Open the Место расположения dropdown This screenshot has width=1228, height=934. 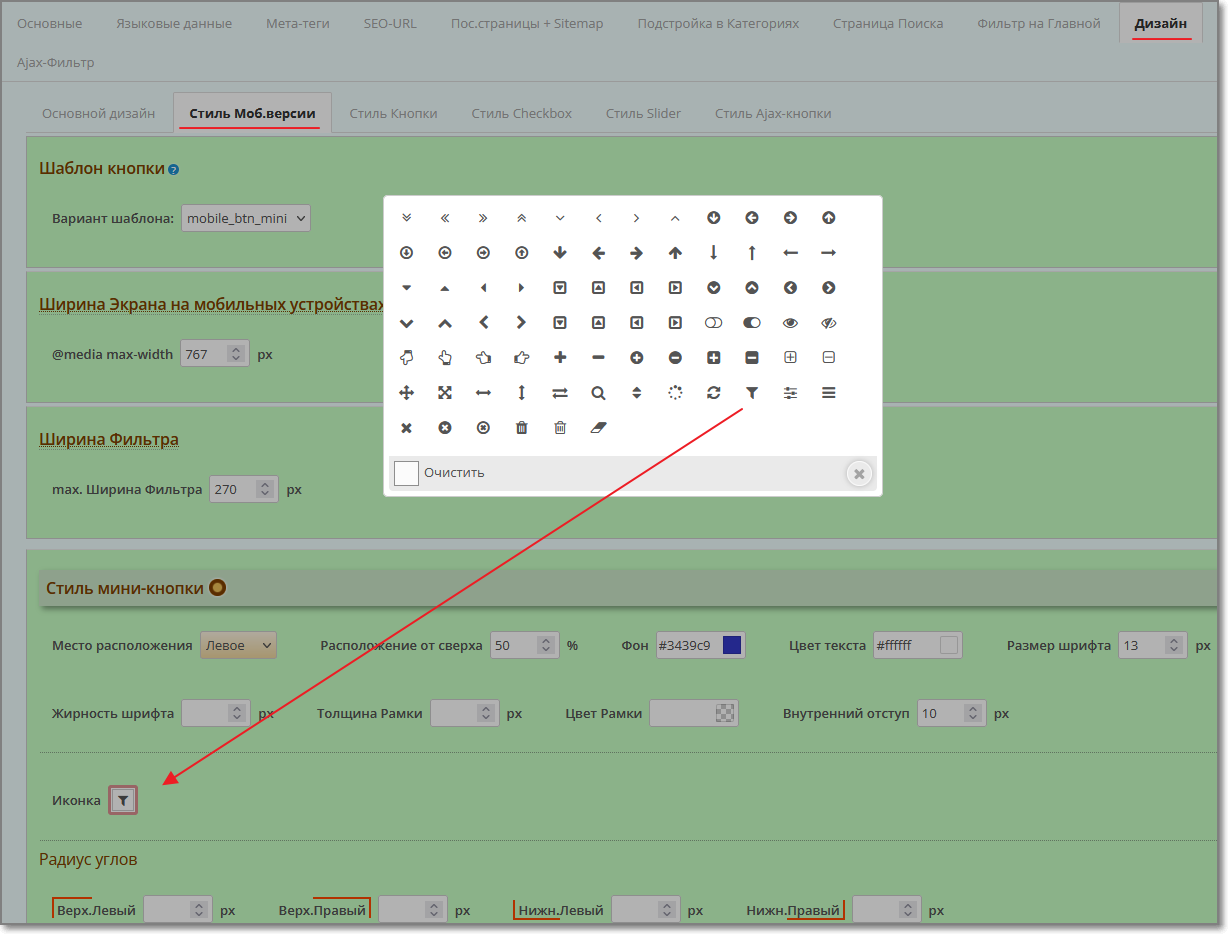[x=239, y=645]
